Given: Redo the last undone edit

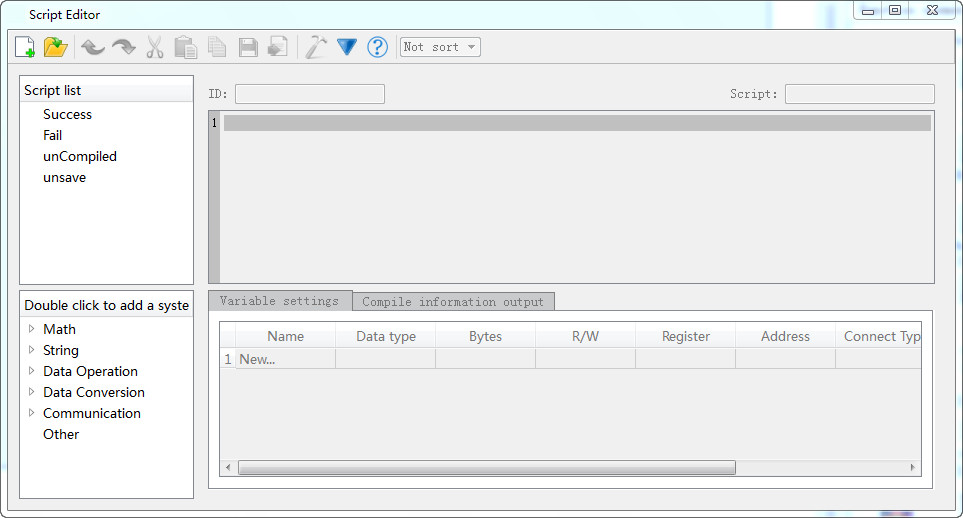Looking at the screenshot, I should click(124, 47).
